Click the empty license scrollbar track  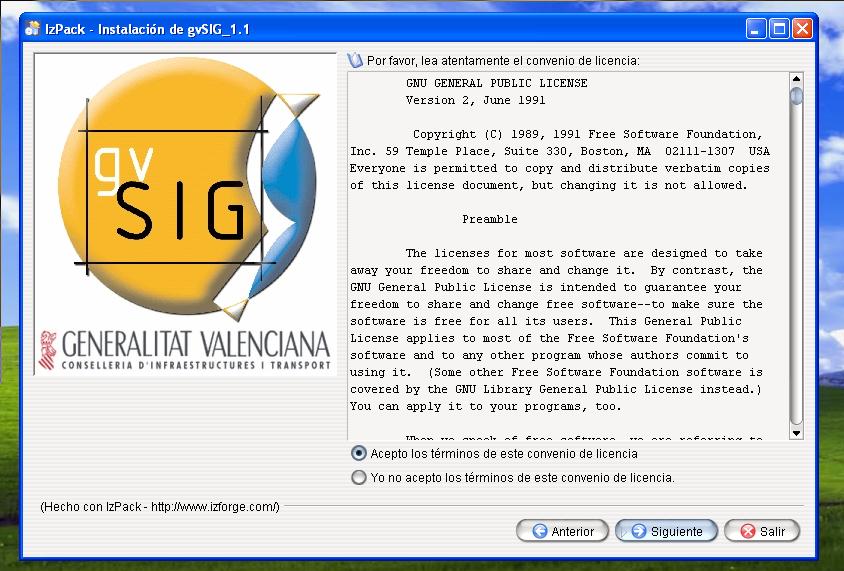pyautogui.click(x=796, y=270)
